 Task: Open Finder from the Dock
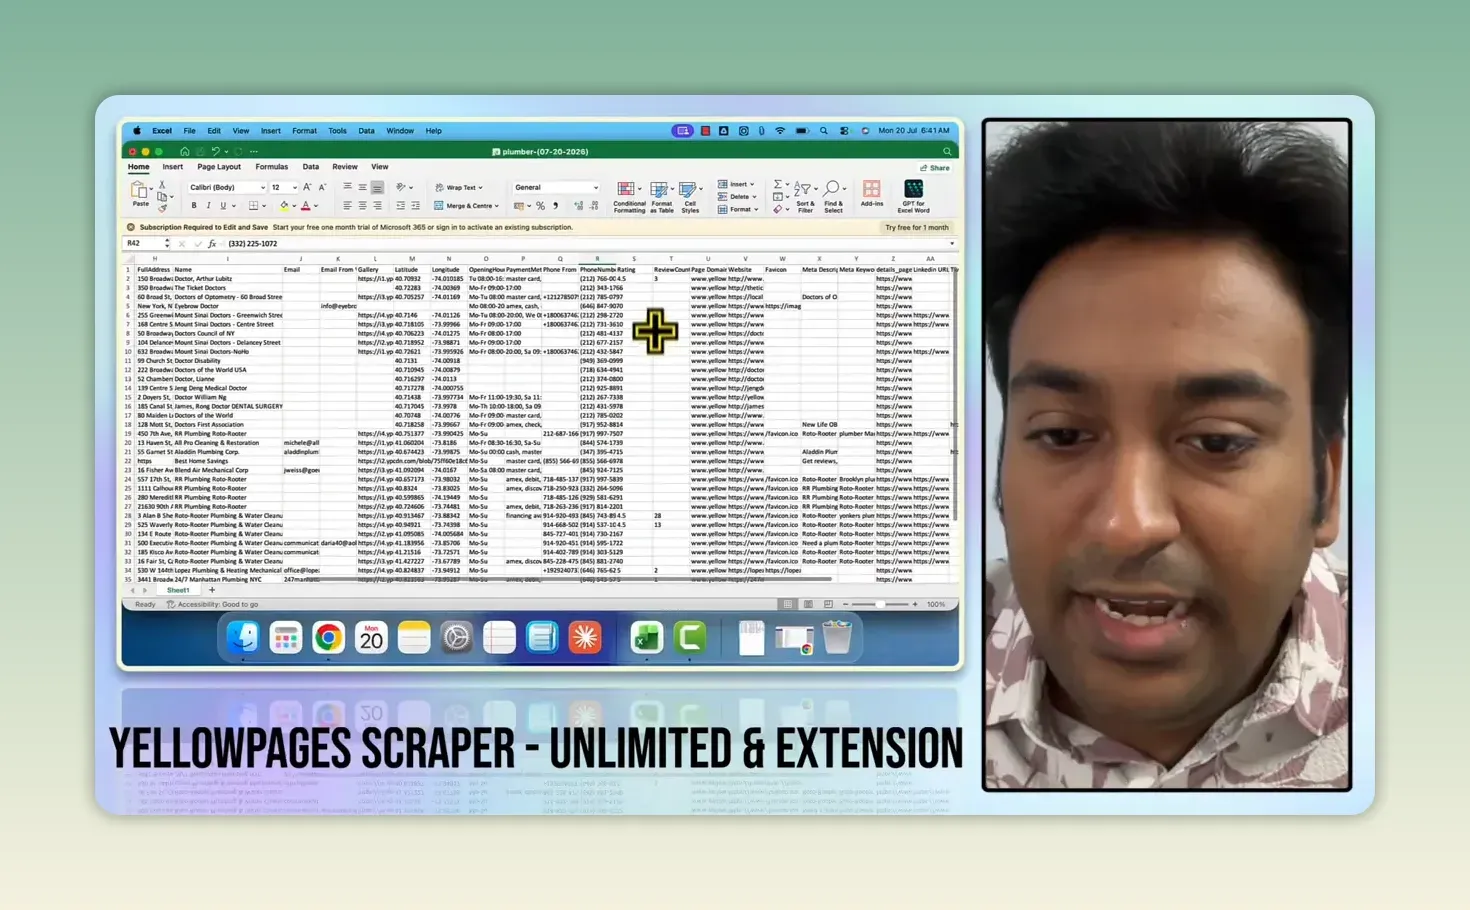[x=242, y=638]
